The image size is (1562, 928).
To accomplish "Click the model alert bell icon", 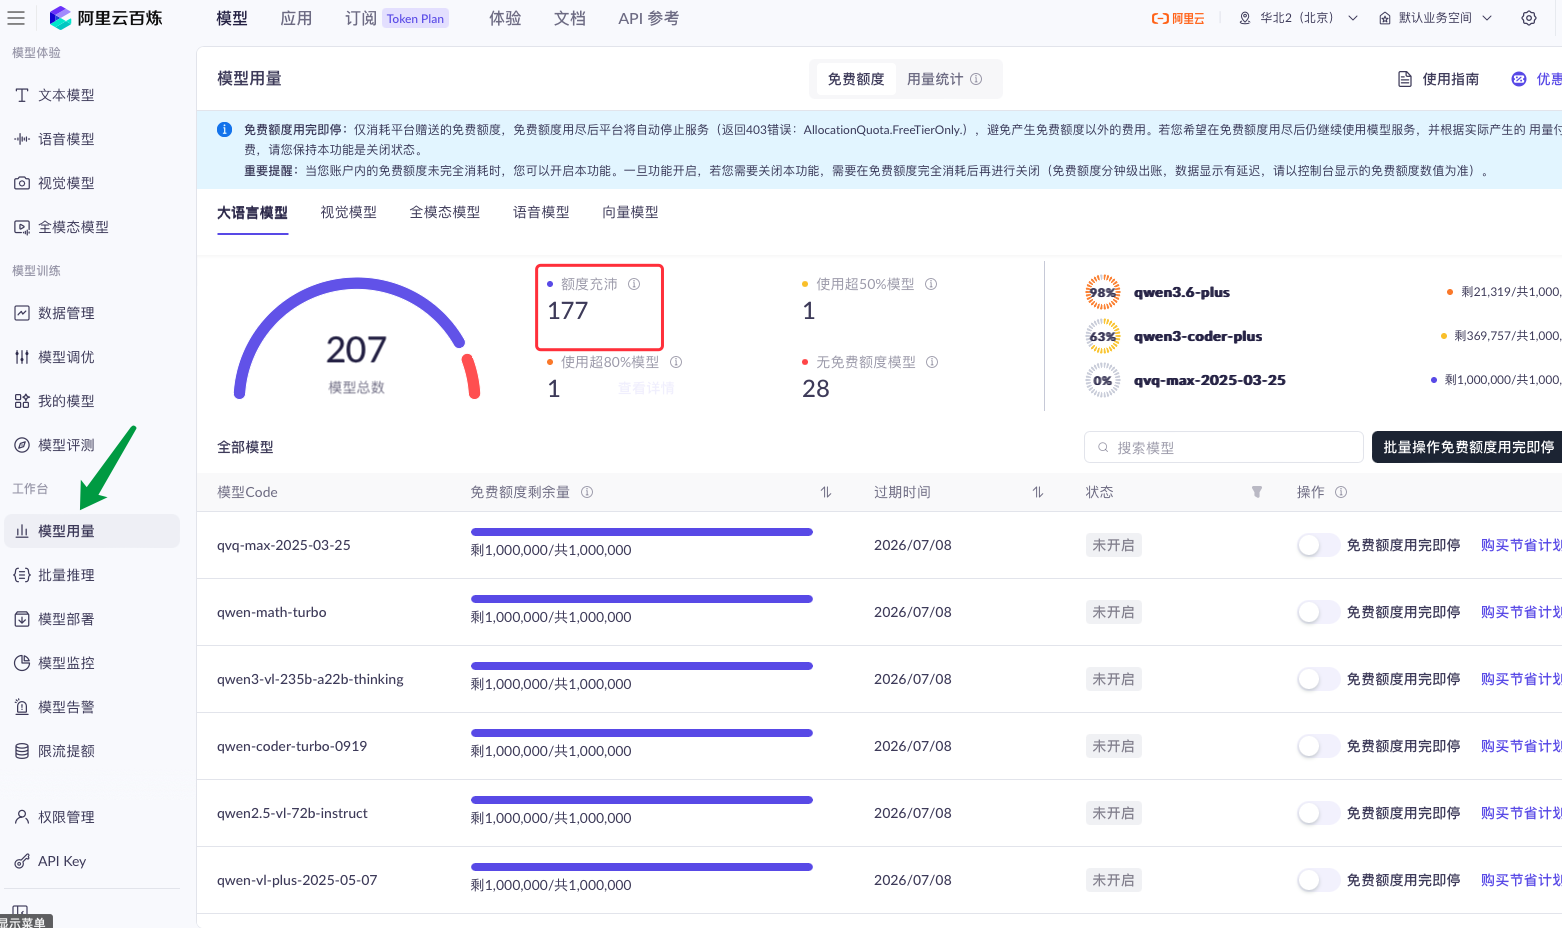I will [22, 707].
